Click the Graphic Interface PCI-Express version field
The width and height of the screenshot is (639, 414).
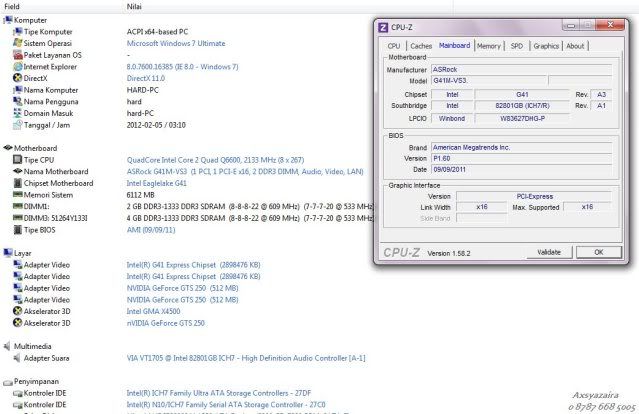[534, 196]
